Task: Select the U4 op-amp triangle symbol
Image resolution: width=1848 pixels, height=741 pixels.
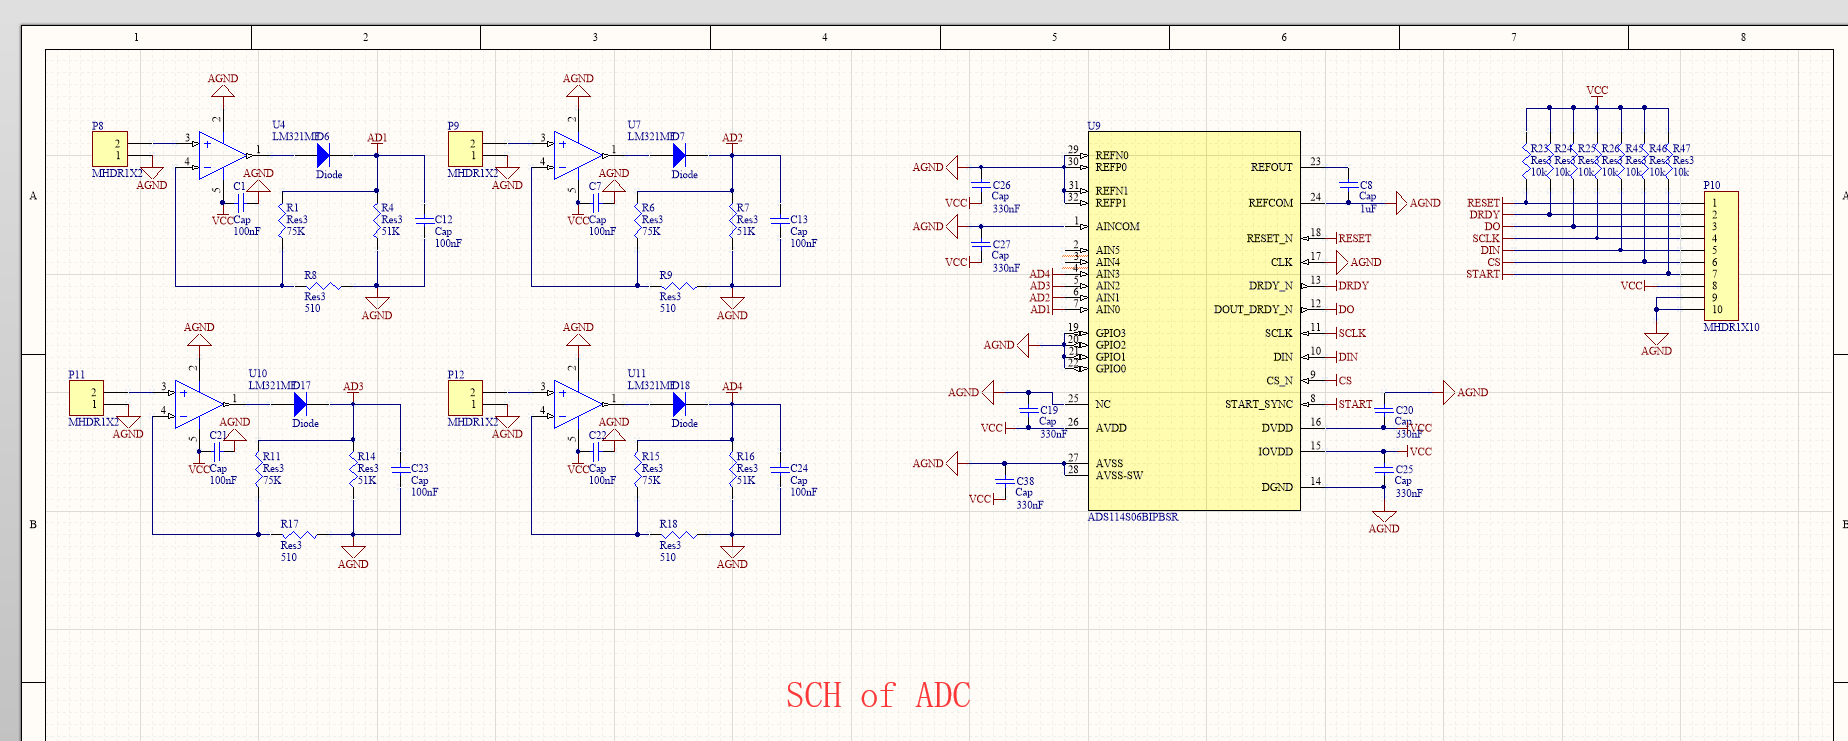Action: (222, 155)
